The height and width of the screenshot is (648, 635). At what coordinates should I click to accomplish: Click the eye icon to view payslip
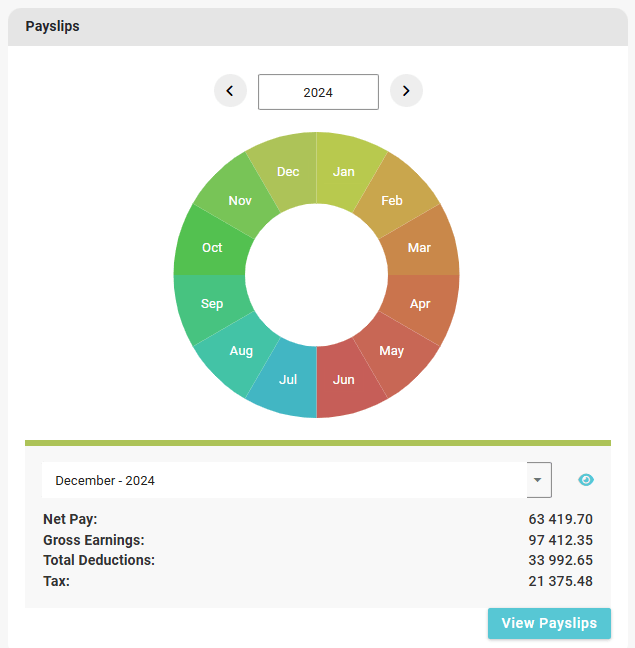pos(586,480)
